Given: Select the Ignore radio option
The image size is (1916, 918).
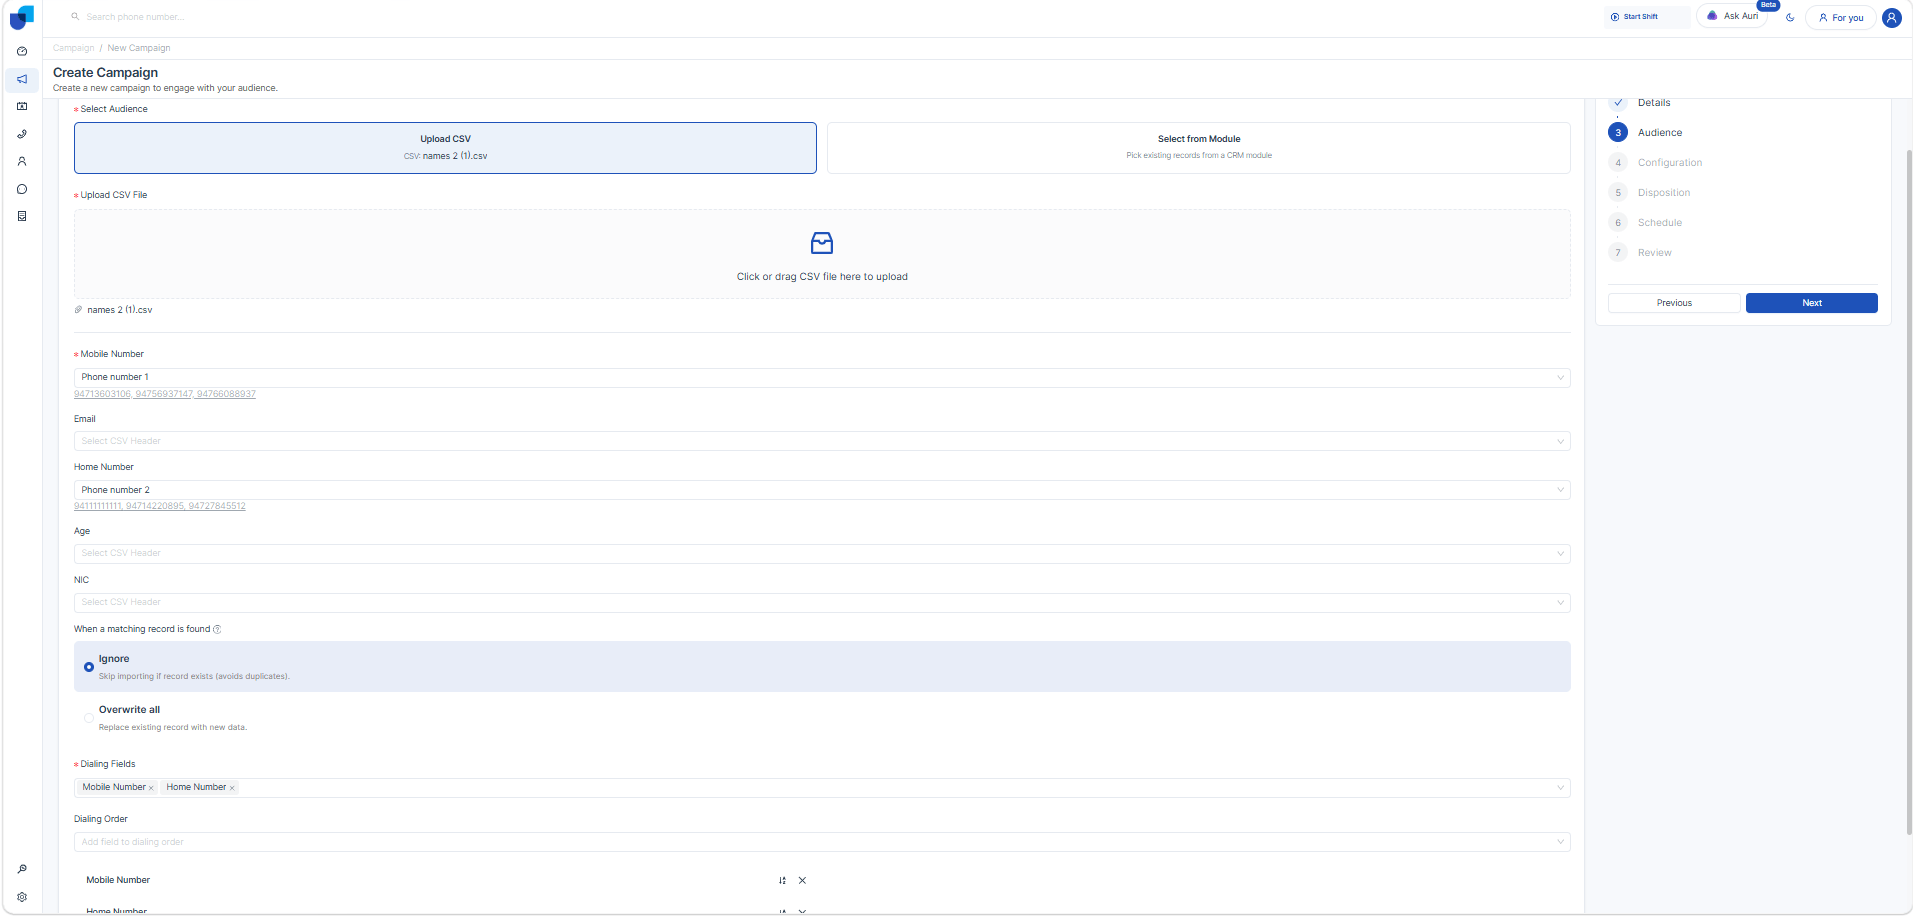Looking at the screenshot, I should pos(89,667).
